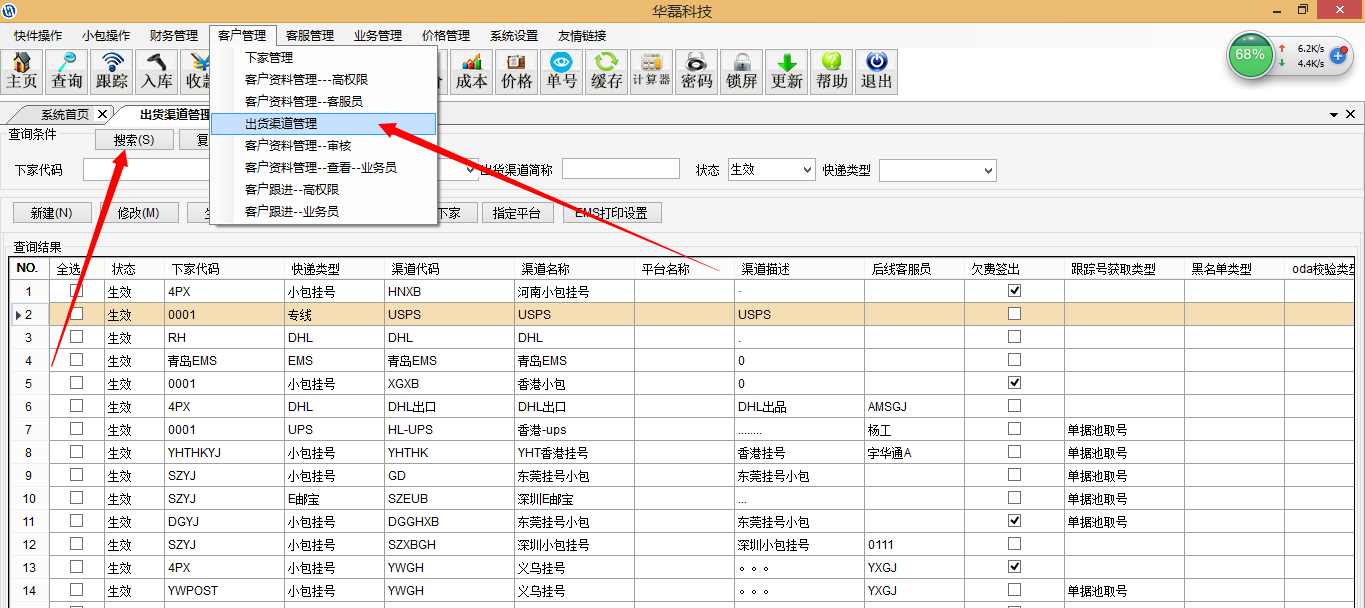Switch to the 系统首页 tab
The image size is (1365, 608).
(65, 114)
